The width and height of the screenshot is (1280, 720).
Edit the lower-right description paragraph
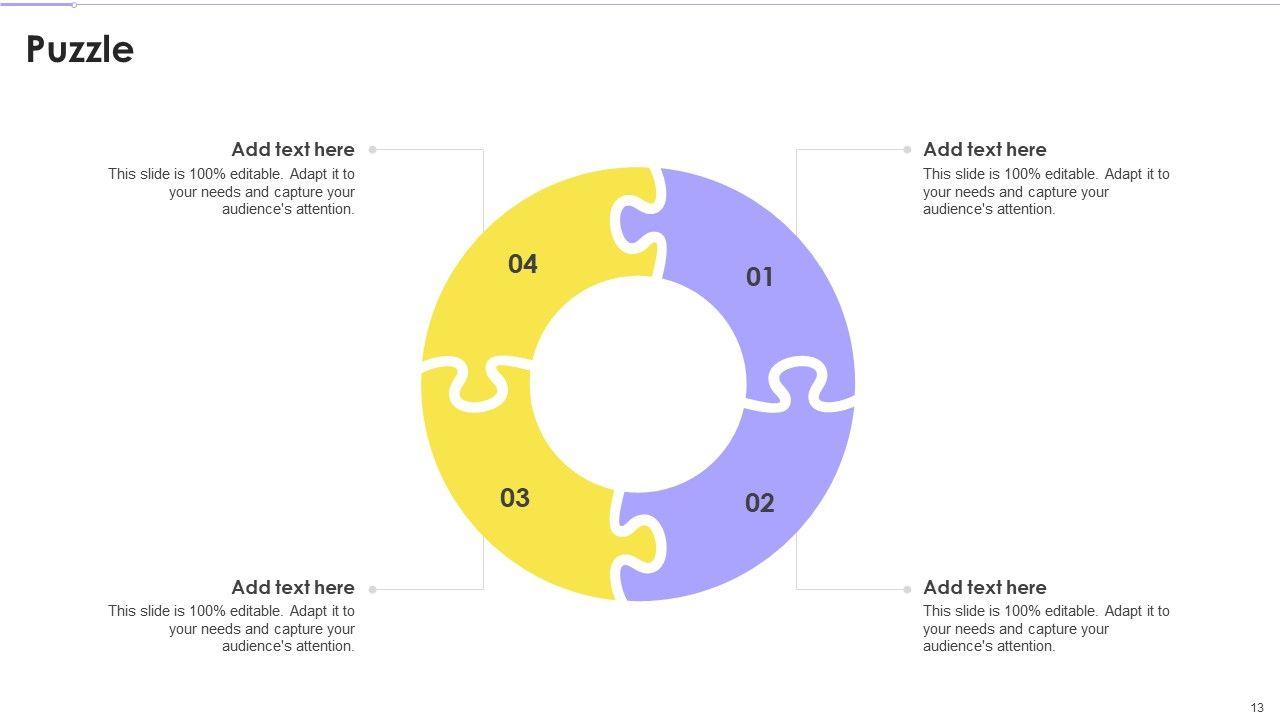1046,628
